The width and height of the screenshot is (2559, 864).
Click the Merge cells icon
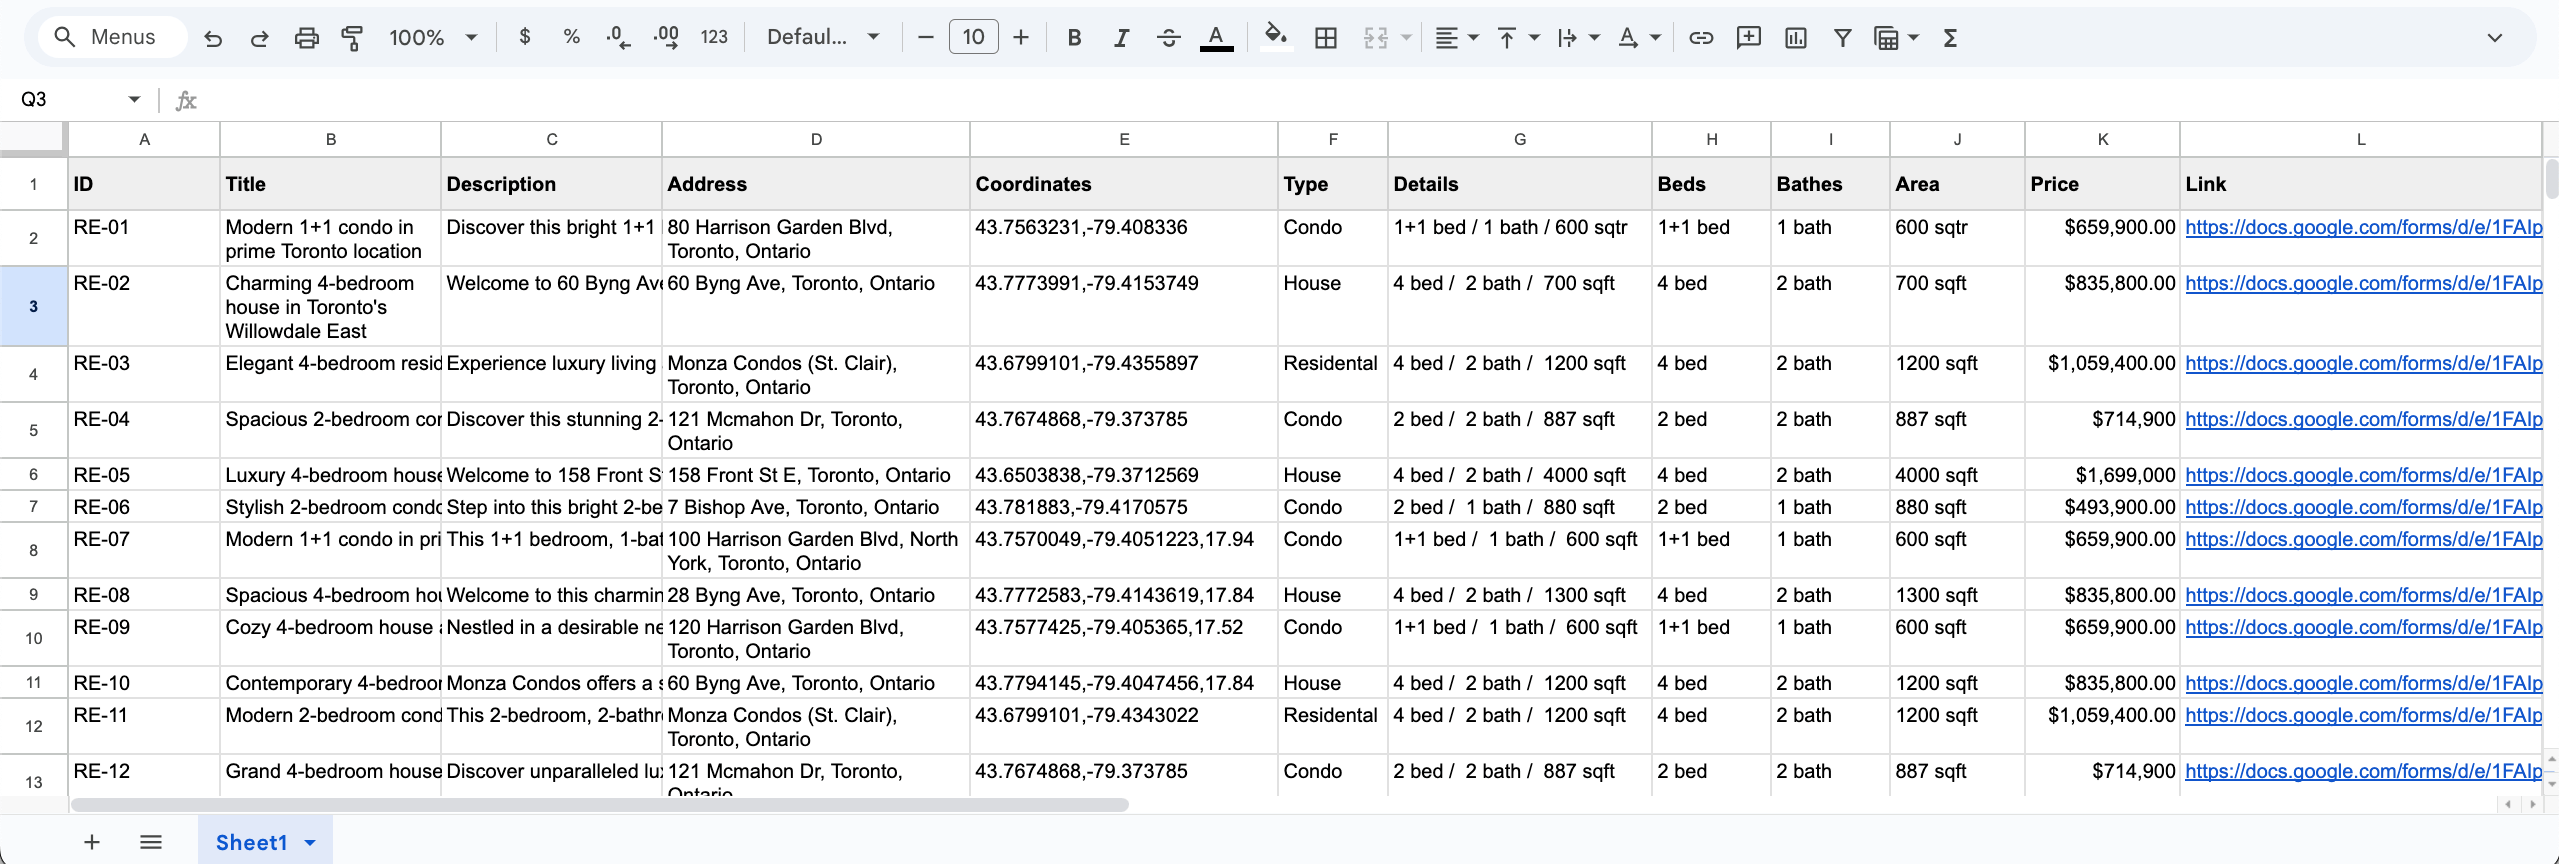point(1376,37)
